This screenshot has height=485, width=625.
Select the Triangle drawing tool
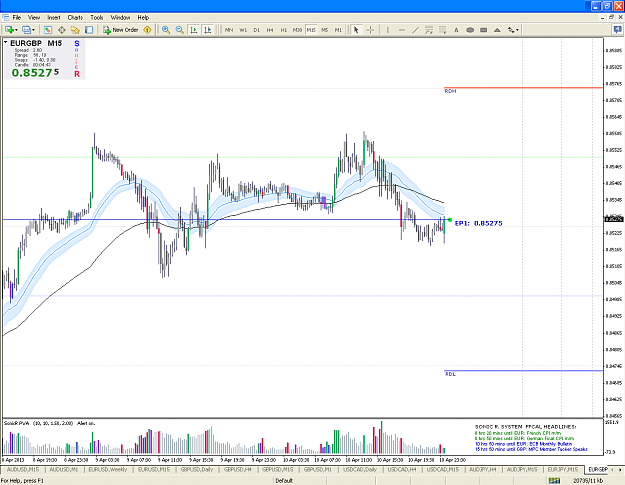coord(497,30)
